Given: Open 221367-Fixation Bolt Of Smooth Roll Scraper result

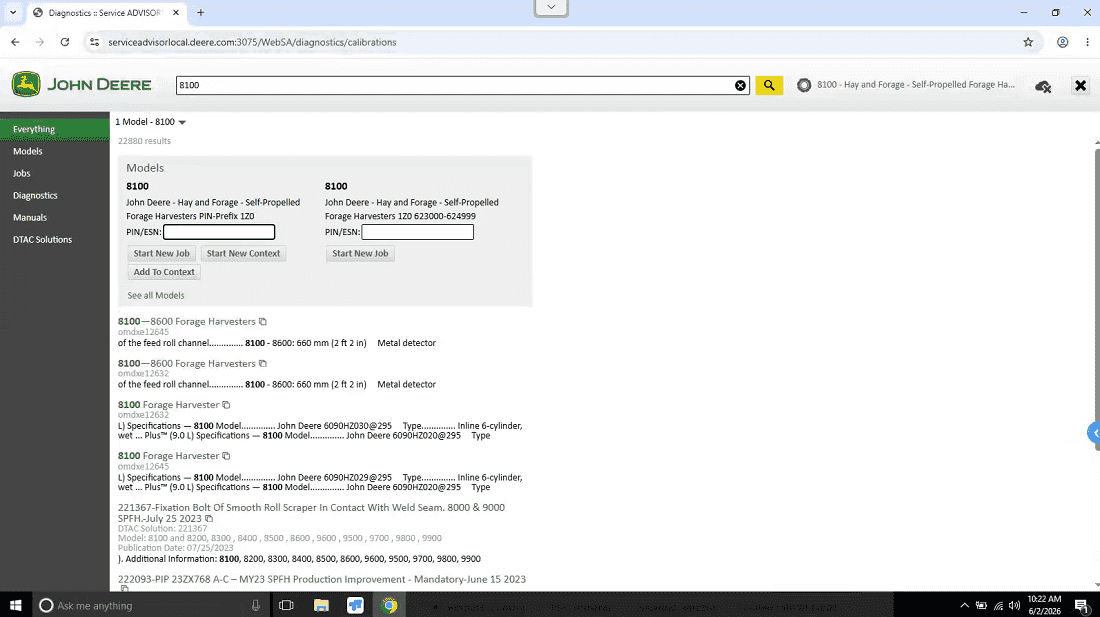Looking at the screenshot, I should (311, 513).
